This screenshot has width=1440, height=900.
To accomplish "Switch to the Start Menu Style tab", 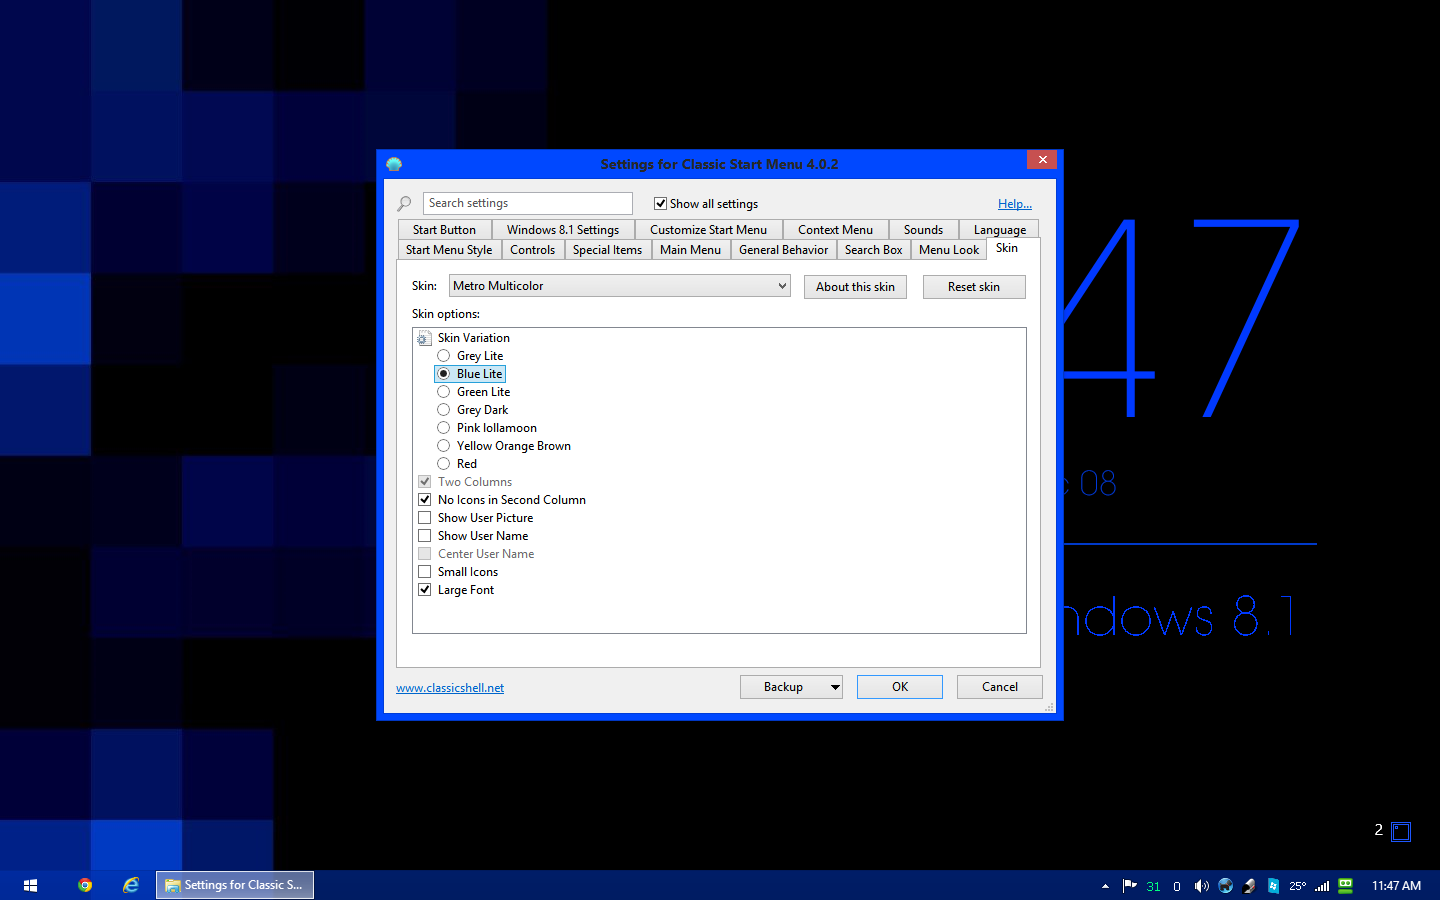I will point(448,250).
